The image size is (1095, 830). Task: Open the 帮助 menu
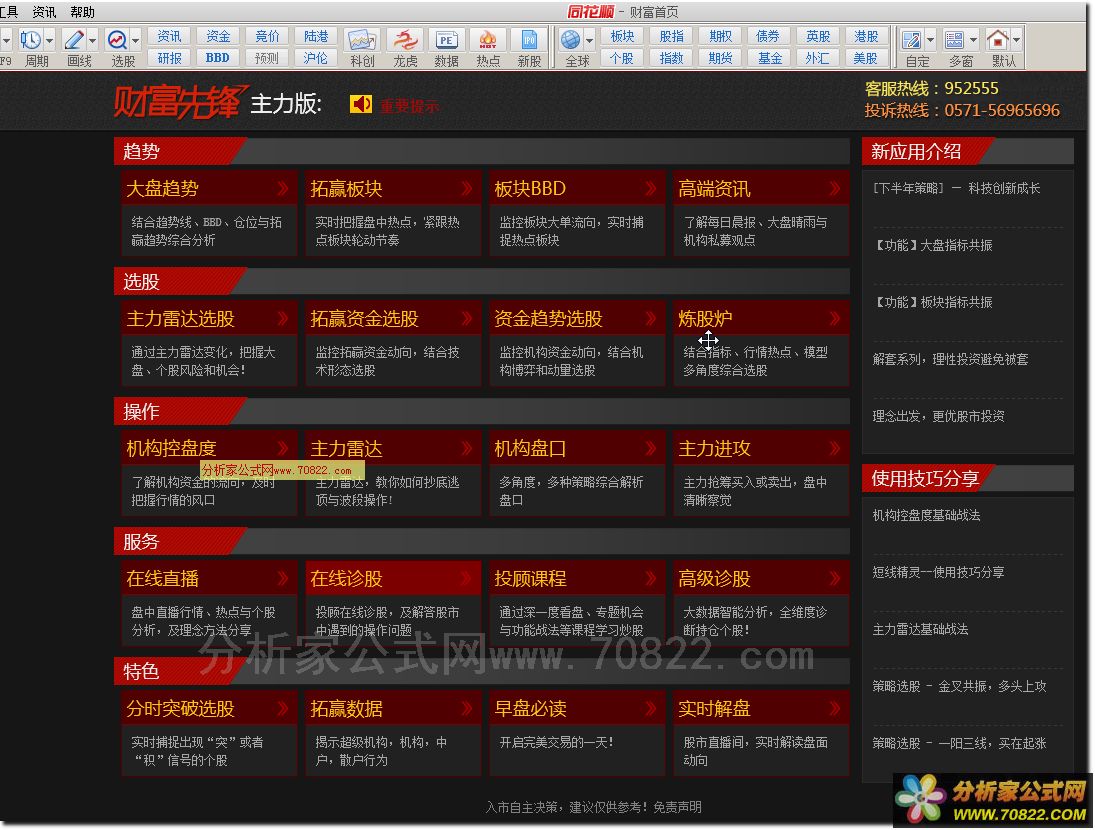click(x=82, y=12)
